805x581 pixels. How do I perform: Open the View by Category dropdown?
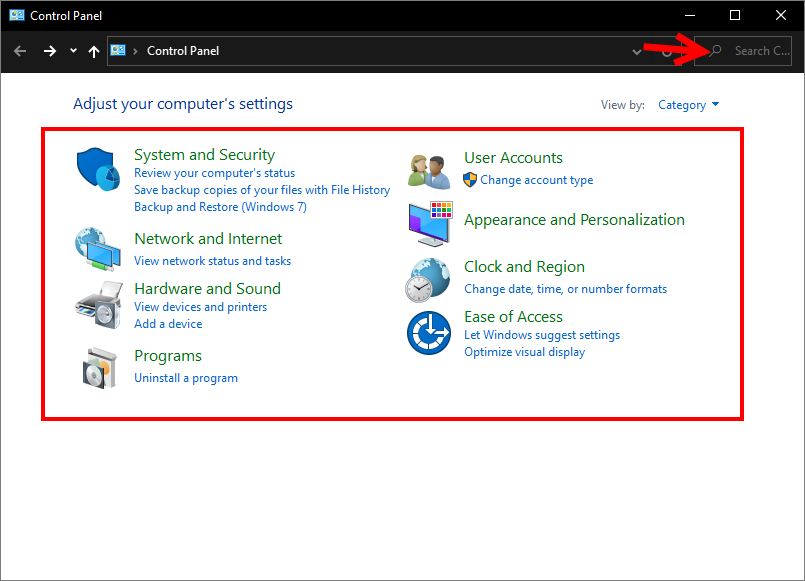[x=688, y=105]
